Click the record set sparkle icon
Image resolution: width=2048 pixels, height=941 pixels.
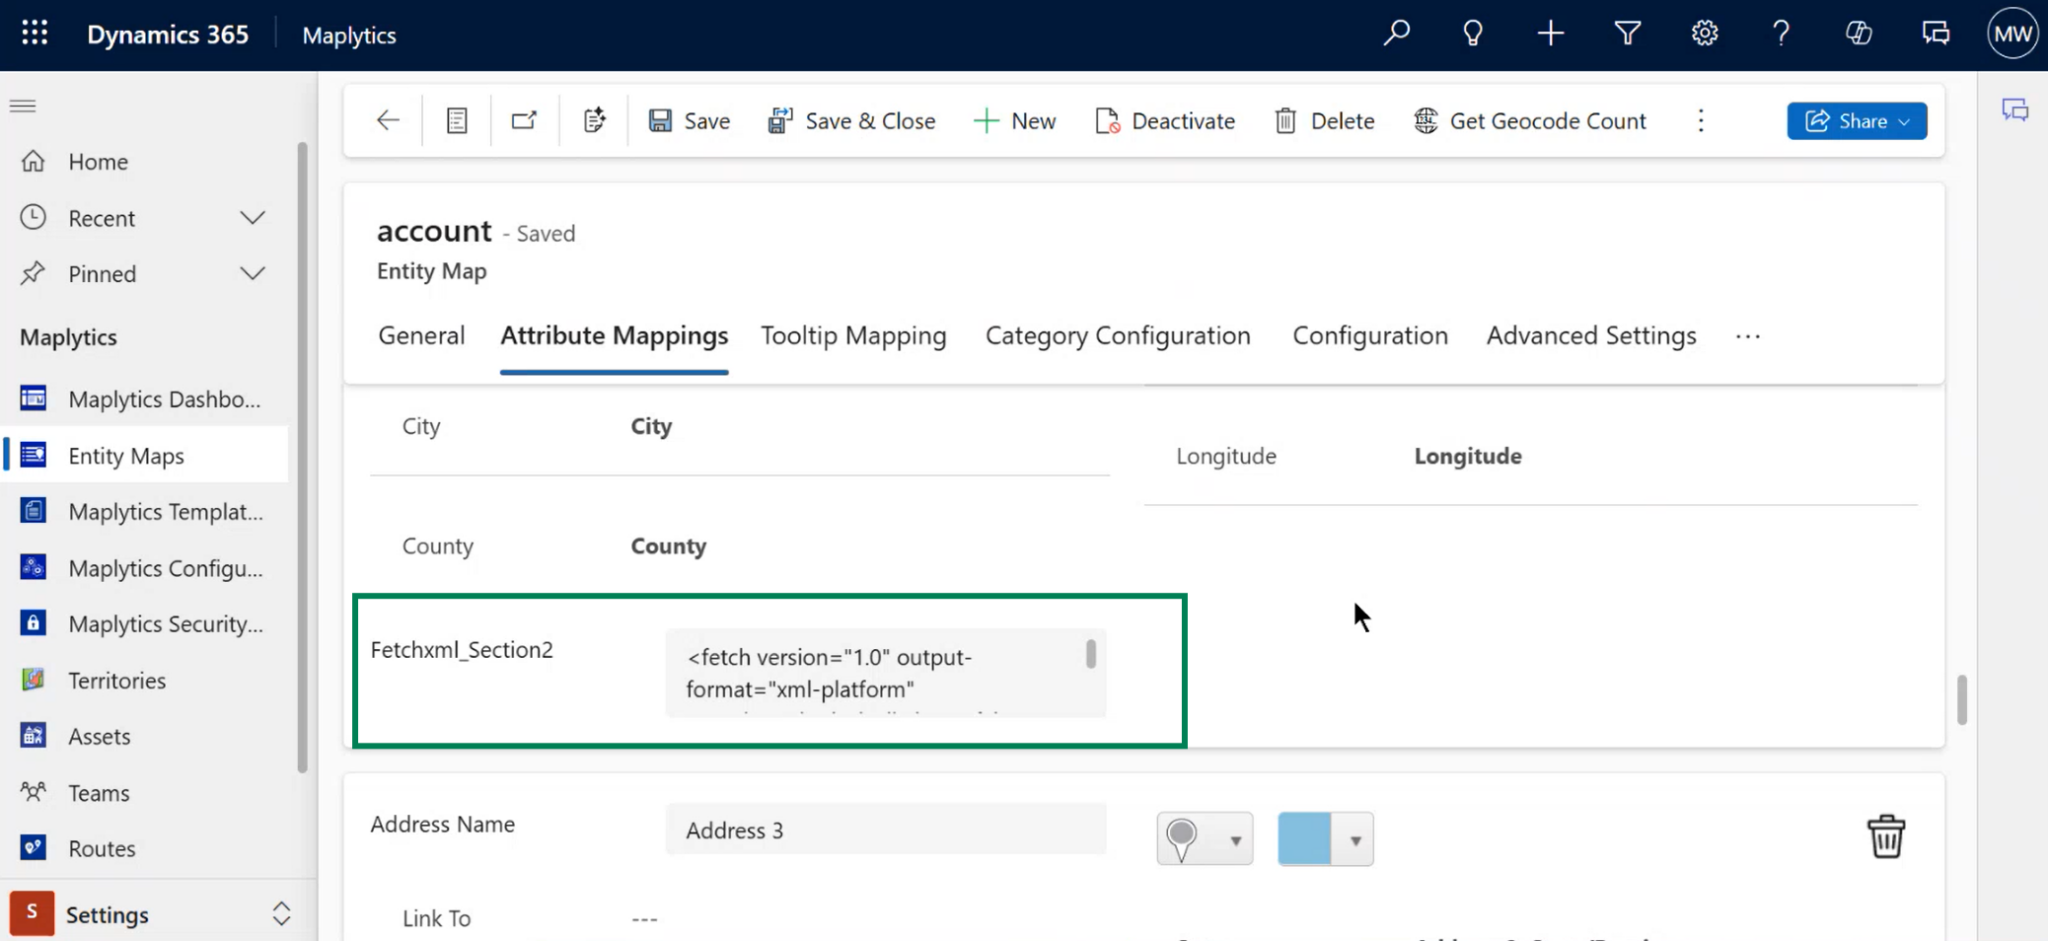[594, 121]
